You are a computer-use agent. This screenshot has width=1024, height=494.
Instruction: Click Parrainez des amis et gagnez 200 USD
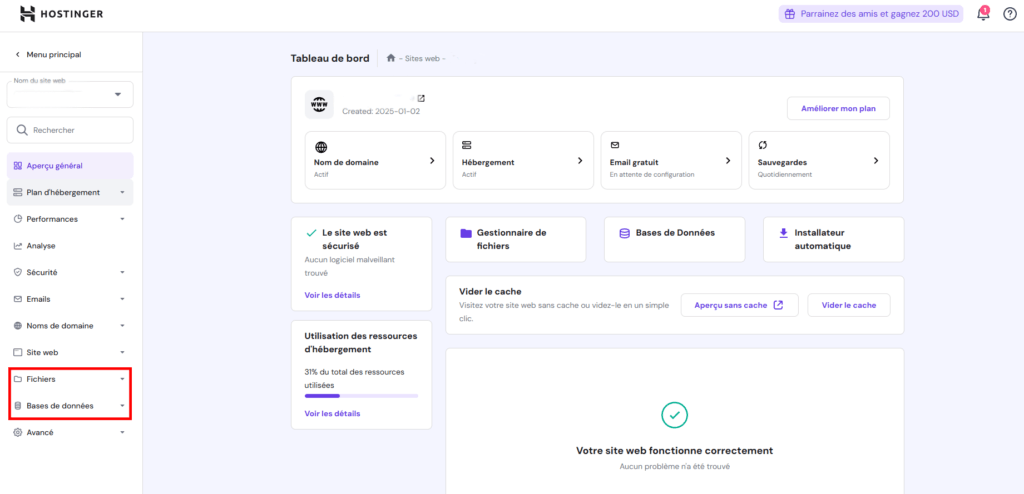coord(871,14)
